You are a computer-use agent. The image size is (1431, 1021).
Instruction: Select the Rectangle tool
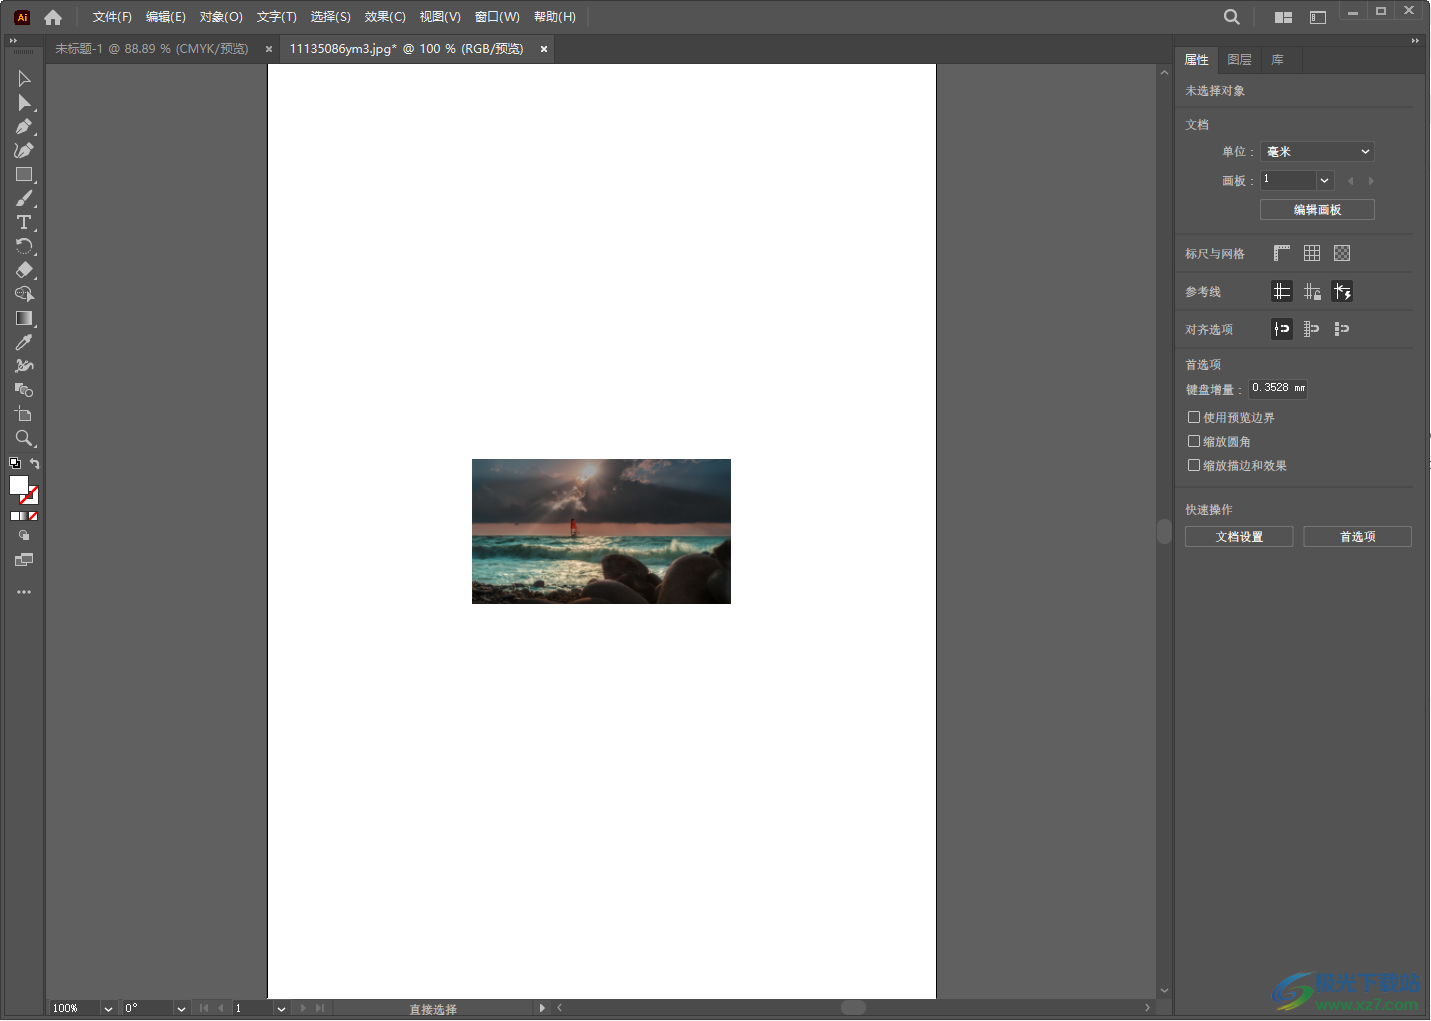[24, 175]
